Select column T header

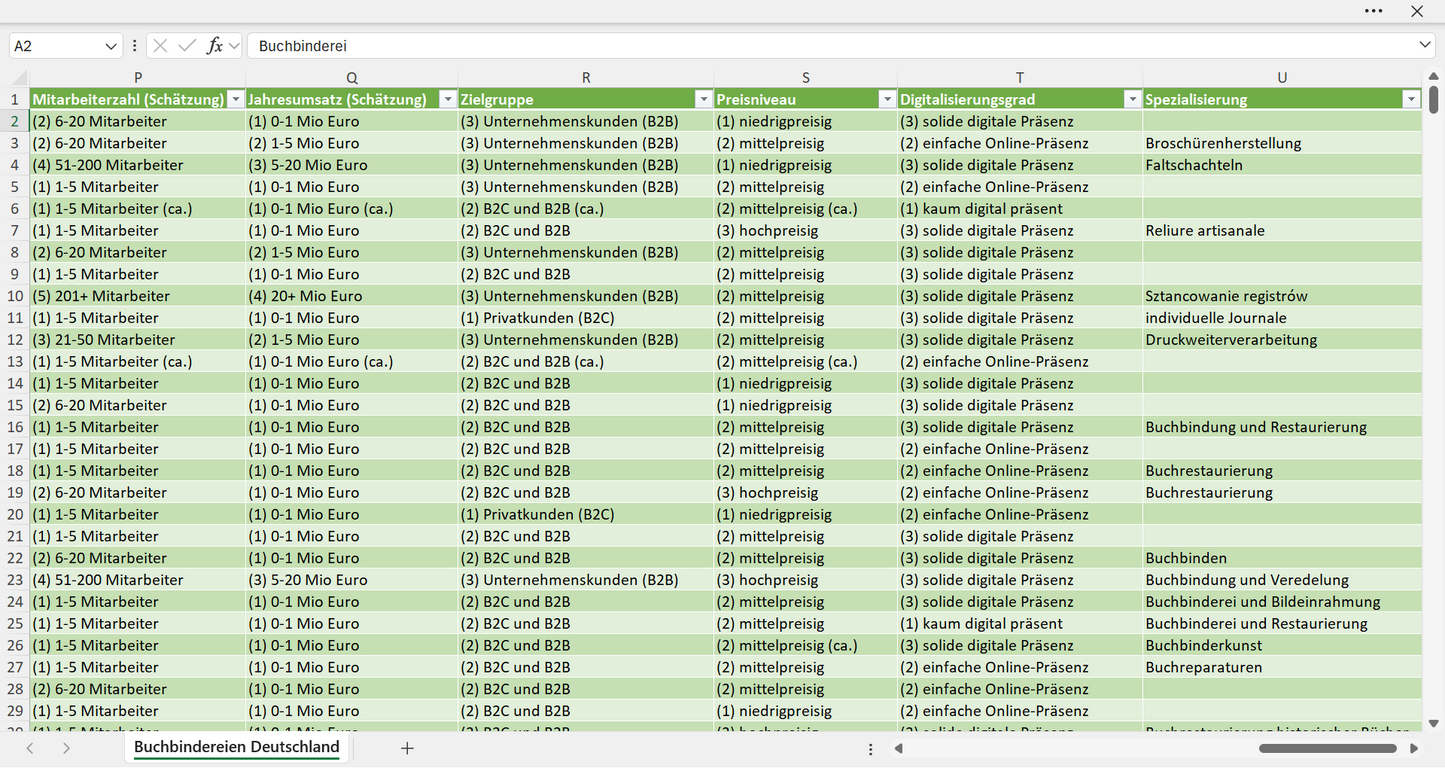(x=1020, y=78)
